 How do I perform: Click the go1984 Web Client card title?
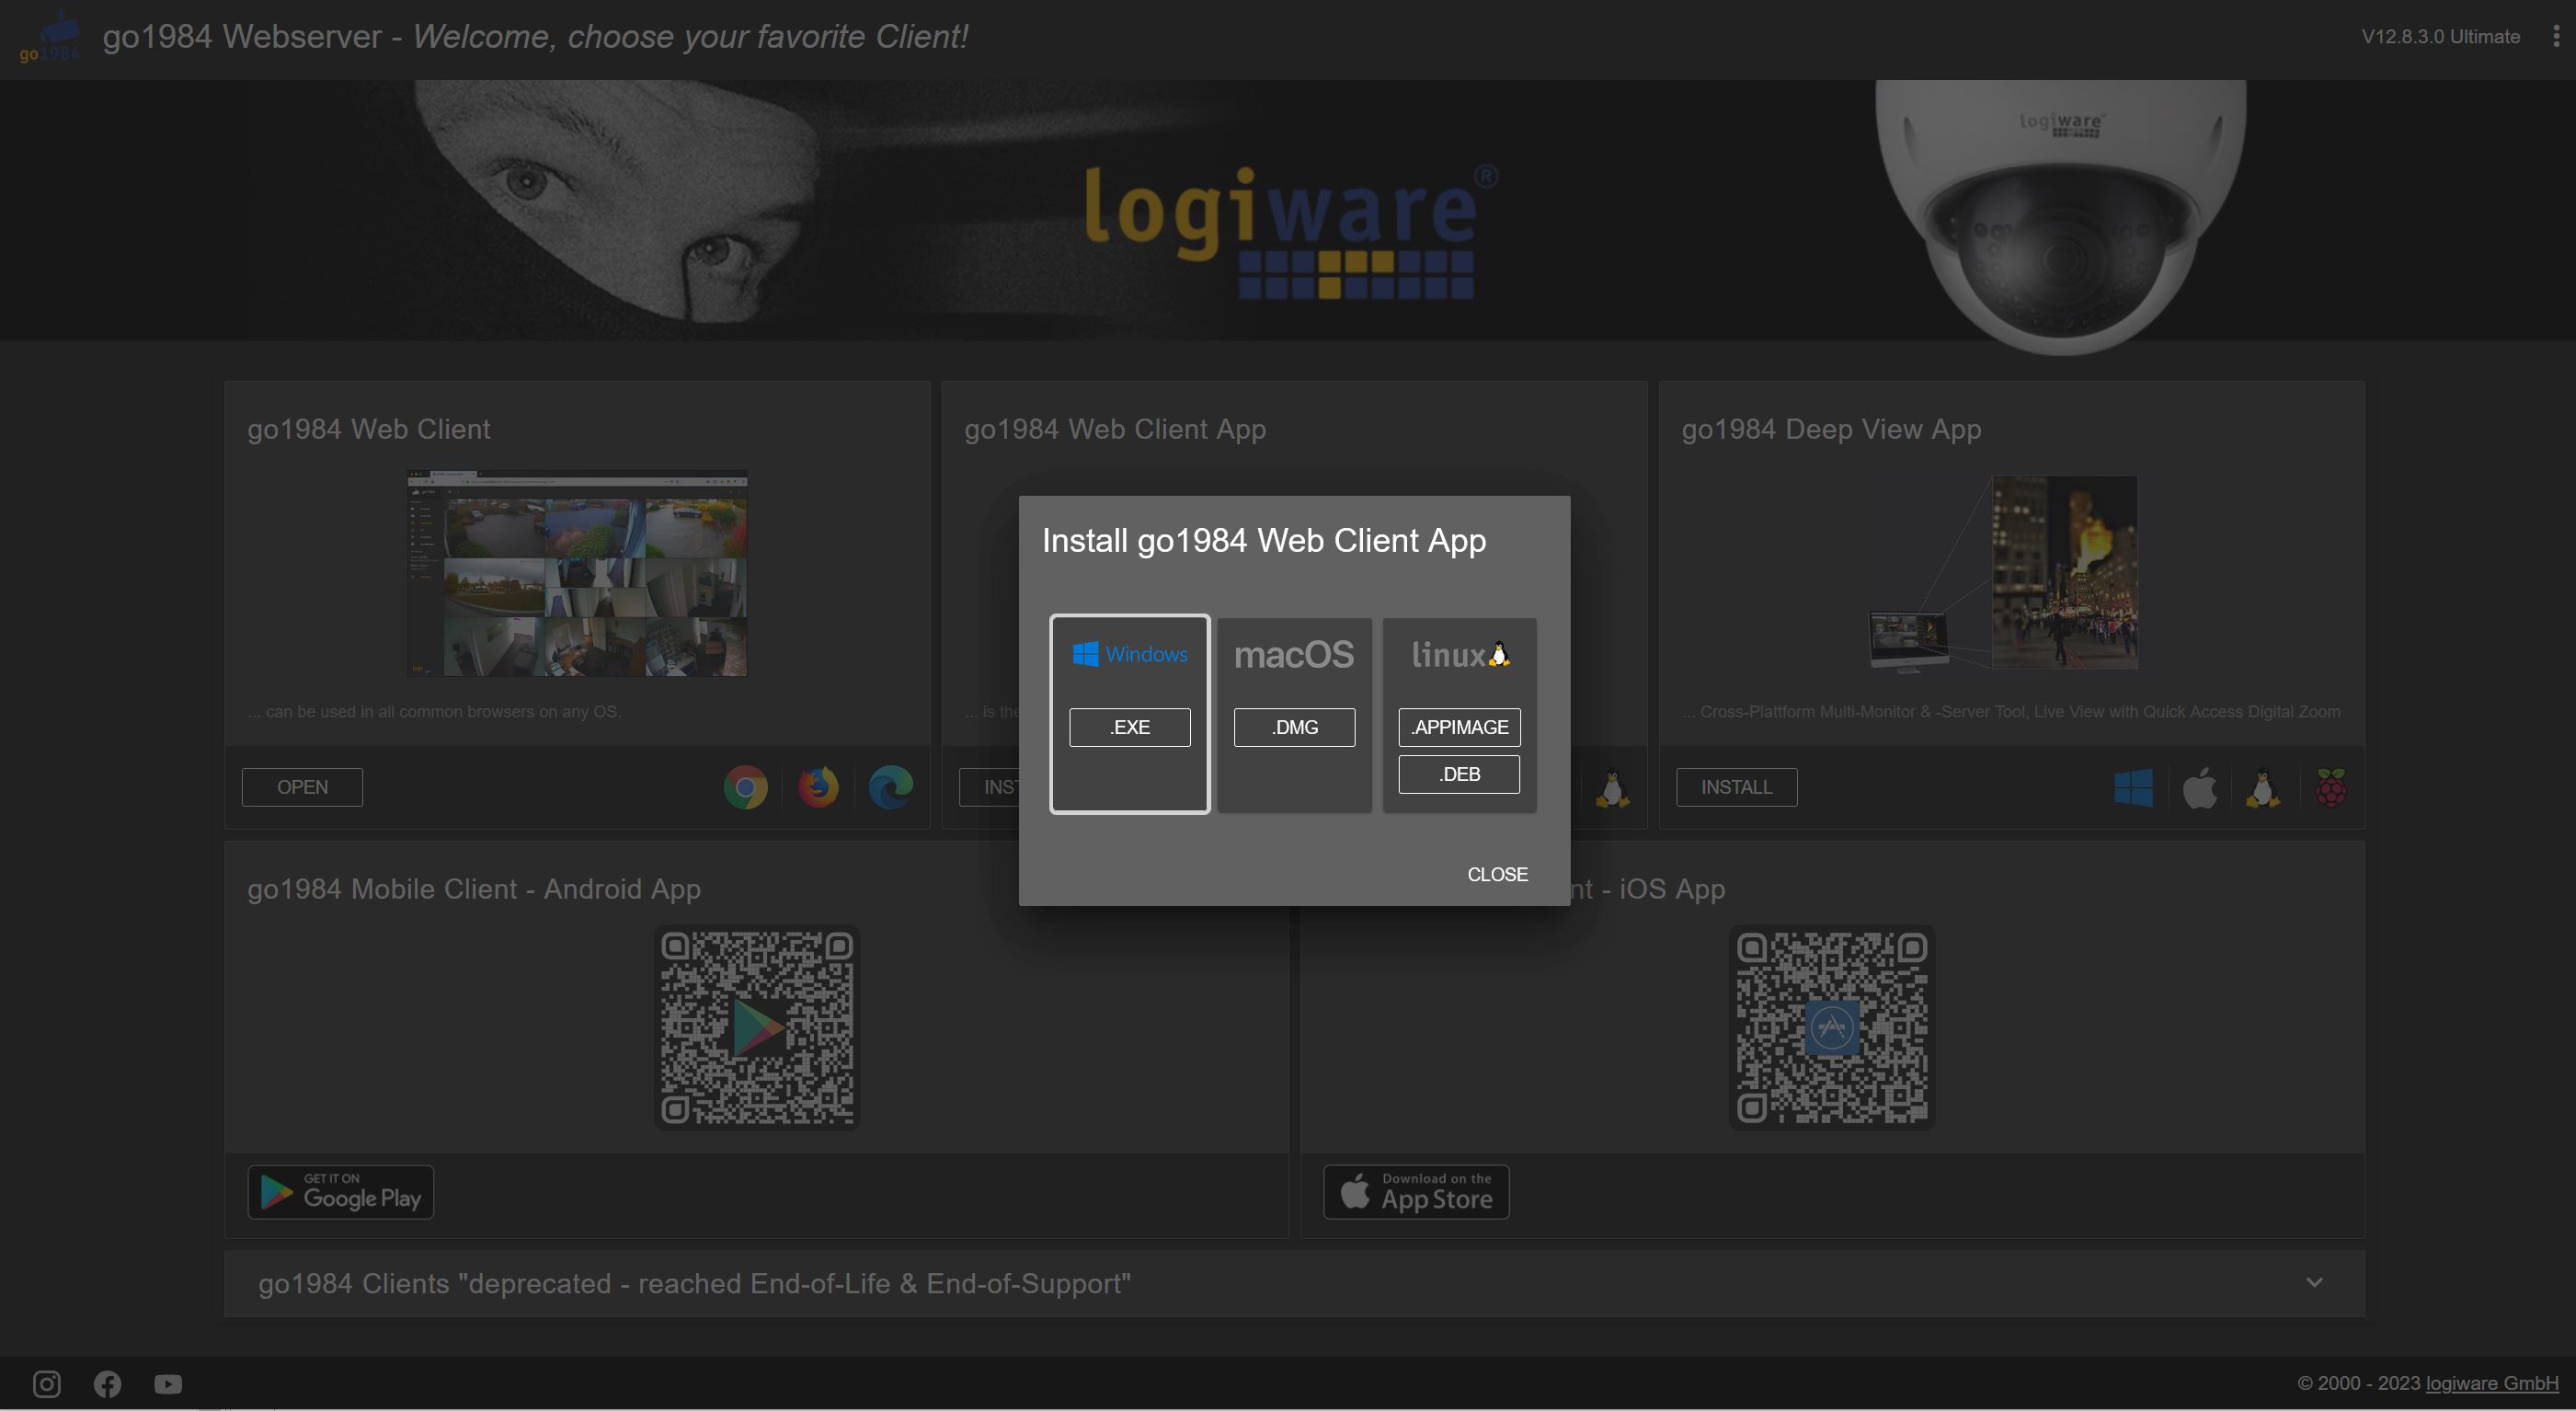368,429
